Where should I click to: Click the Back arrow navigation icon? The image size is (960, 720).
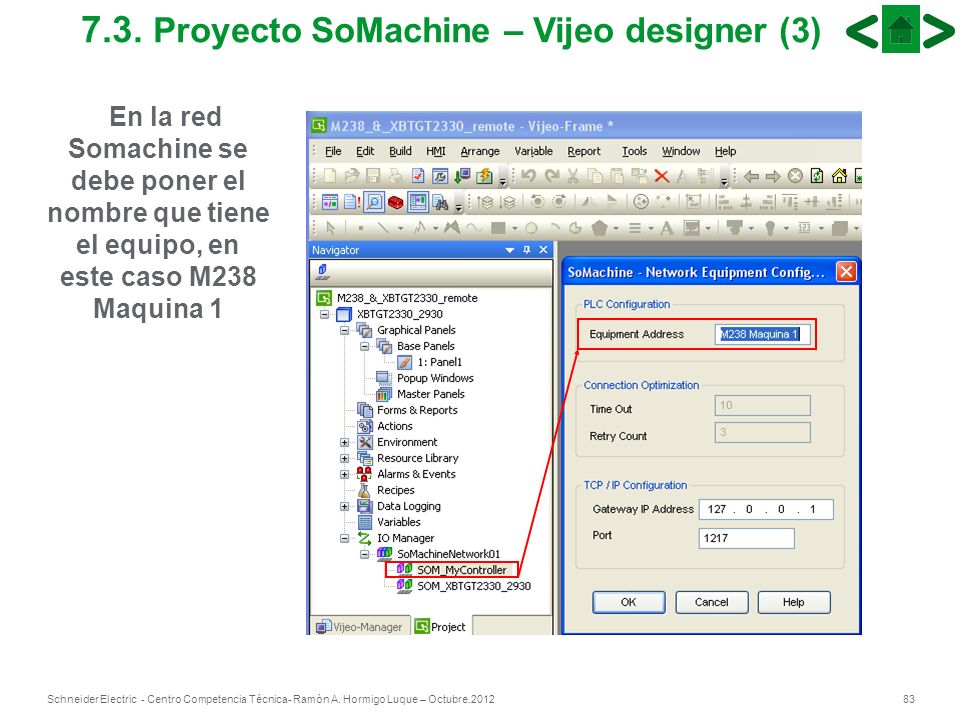[751, 176]
